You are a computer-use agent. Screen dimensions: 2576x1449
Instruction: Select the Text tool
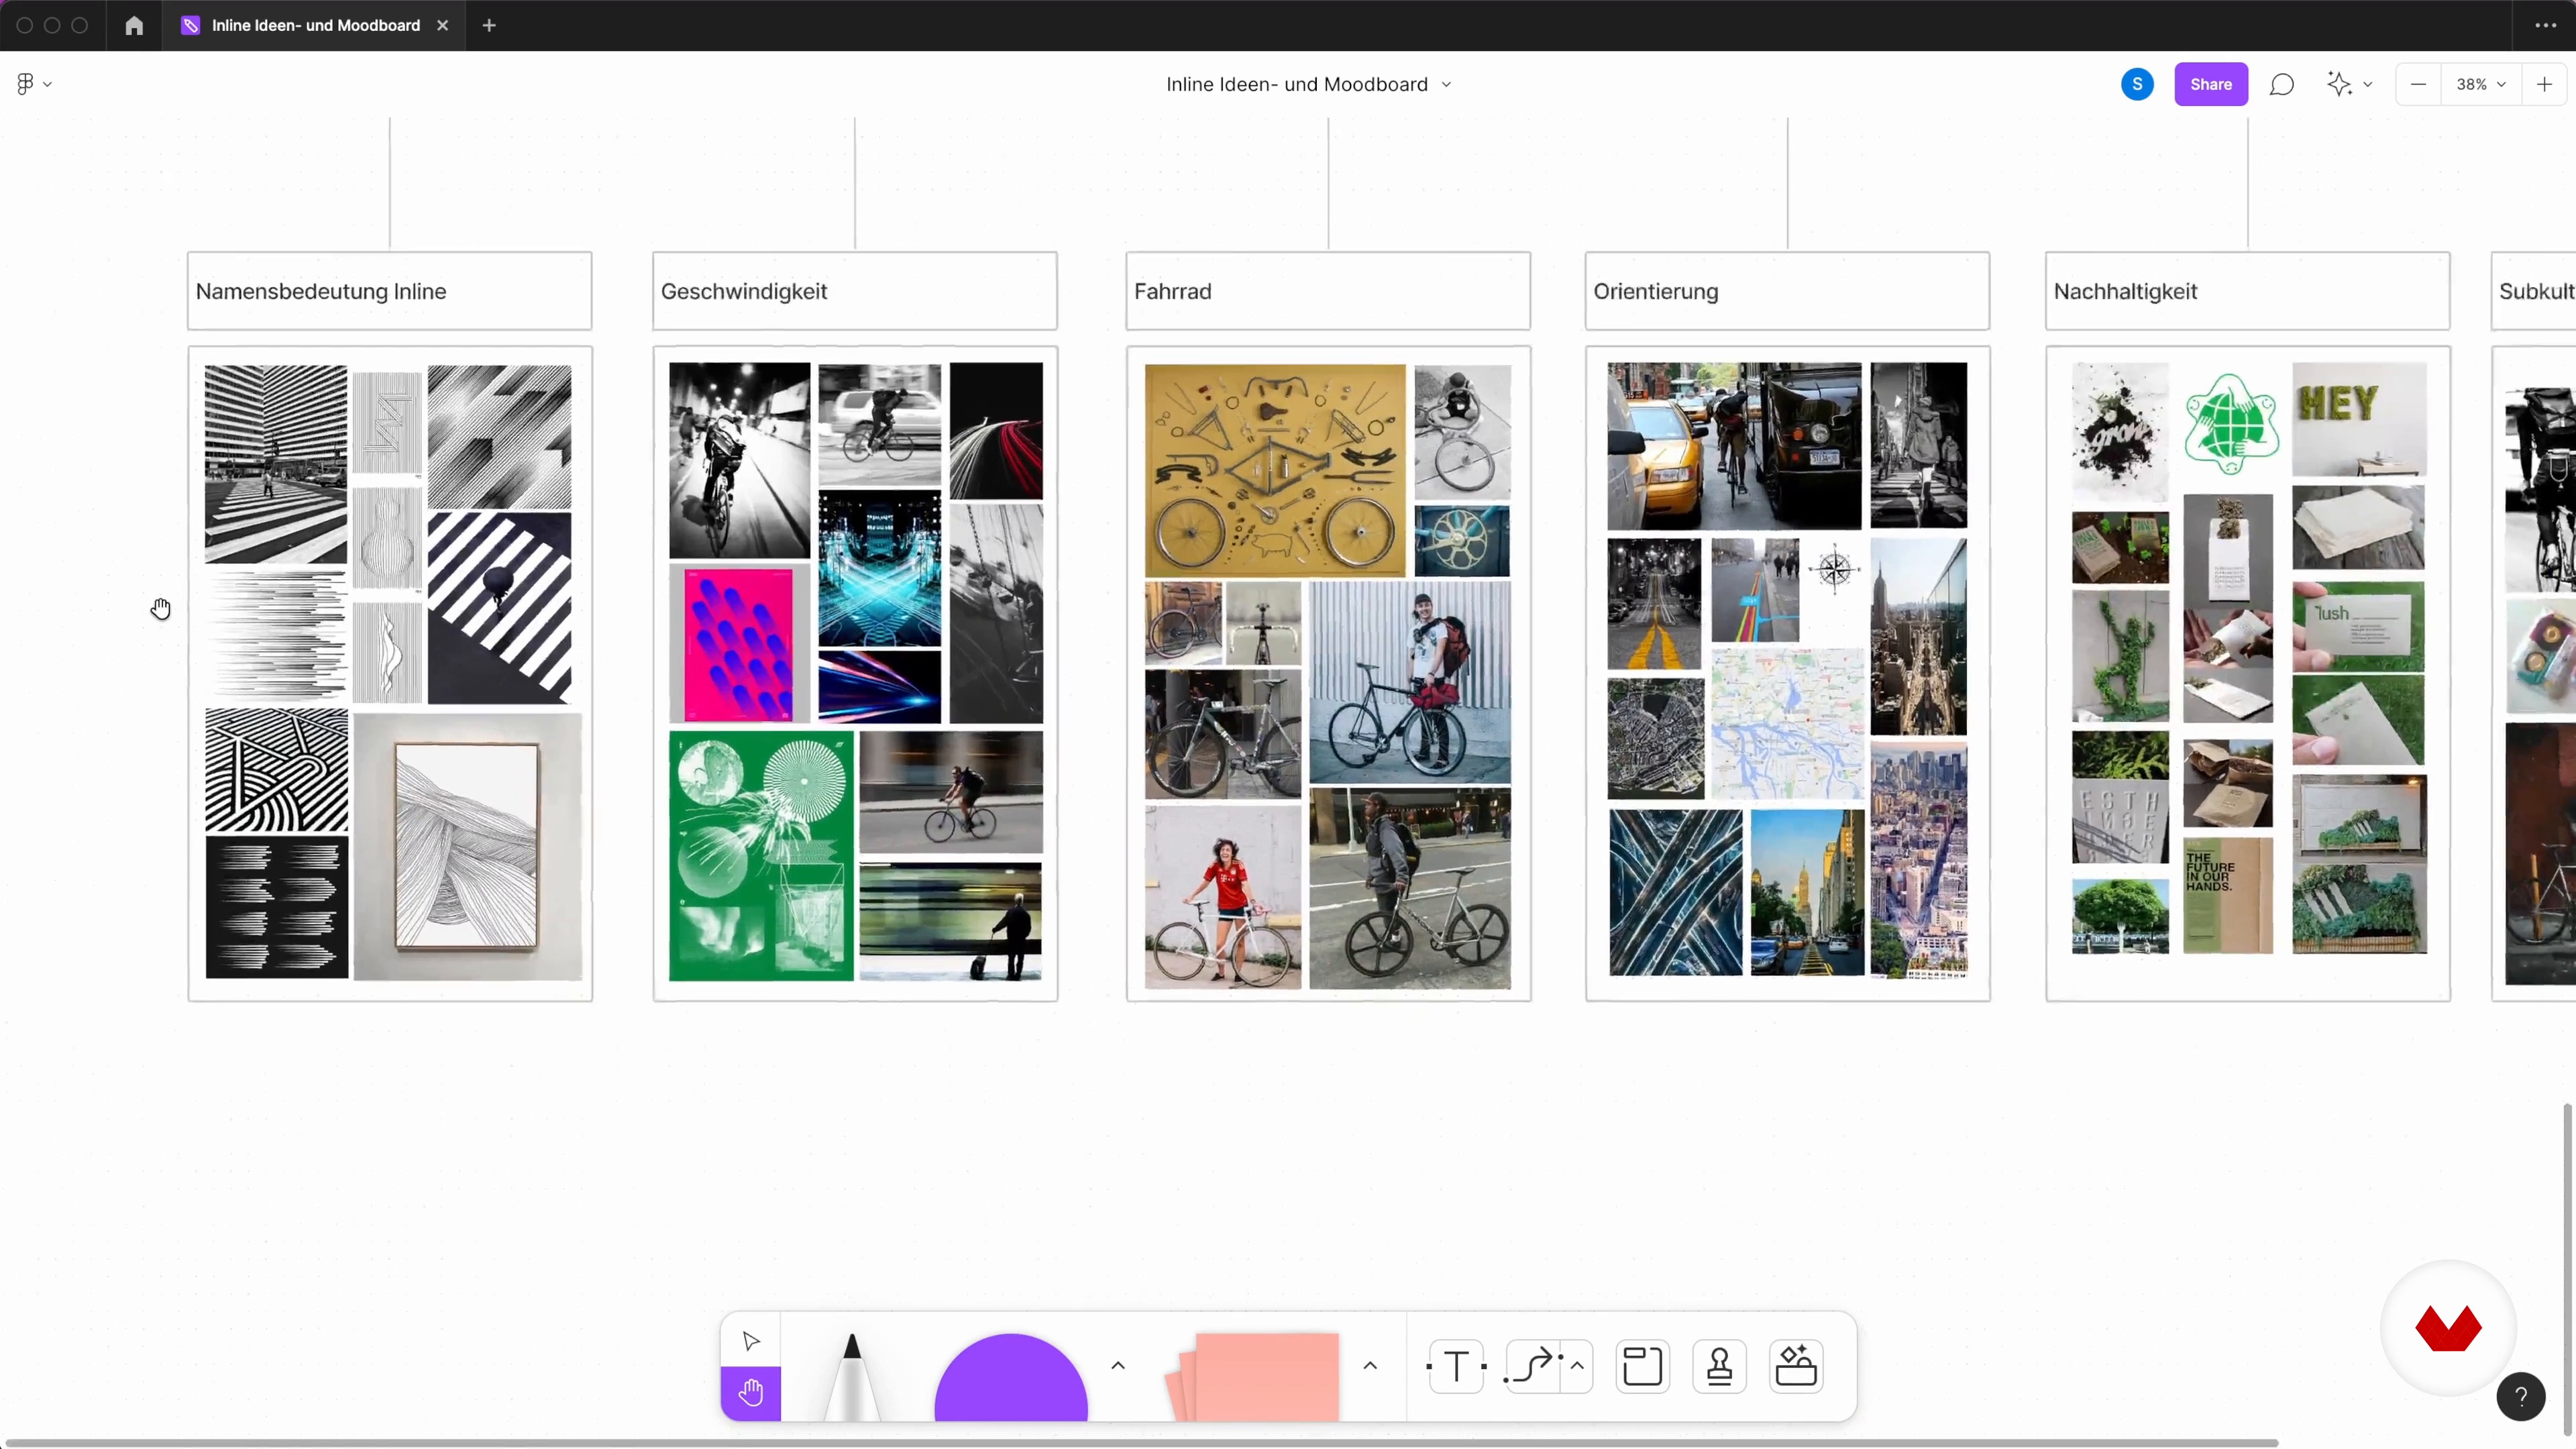click(1456, 1366)
